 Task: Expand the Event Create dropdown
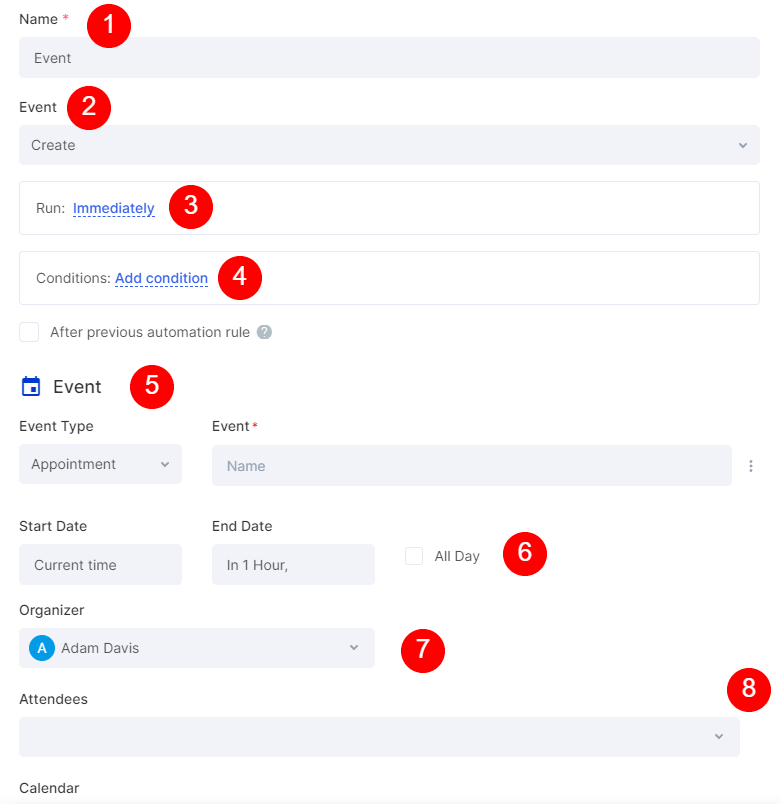389,145
